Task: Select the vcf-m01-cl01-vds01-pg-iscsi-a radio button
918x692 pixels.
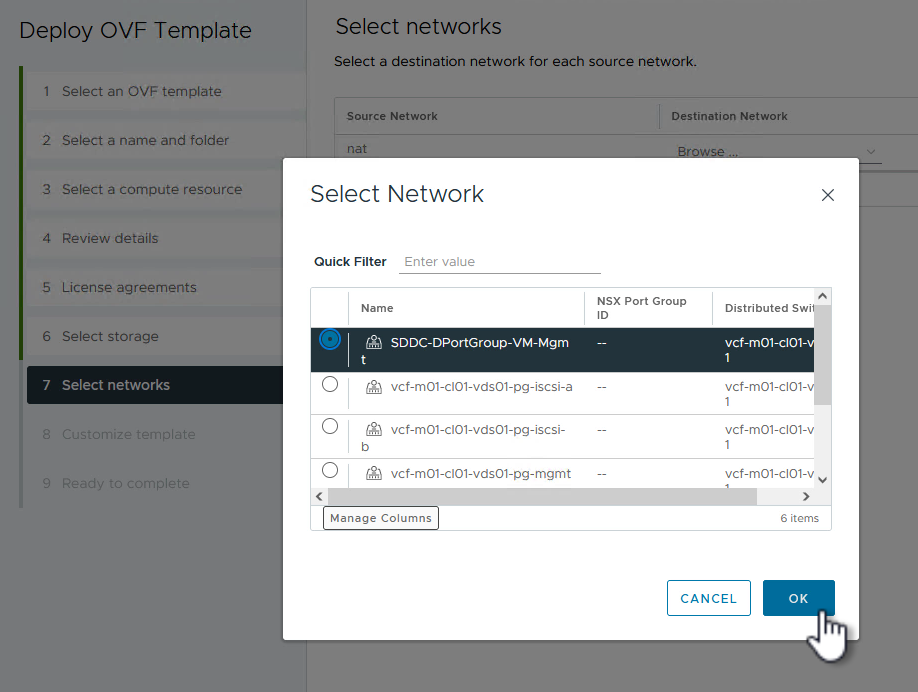Action: (330, 384)
